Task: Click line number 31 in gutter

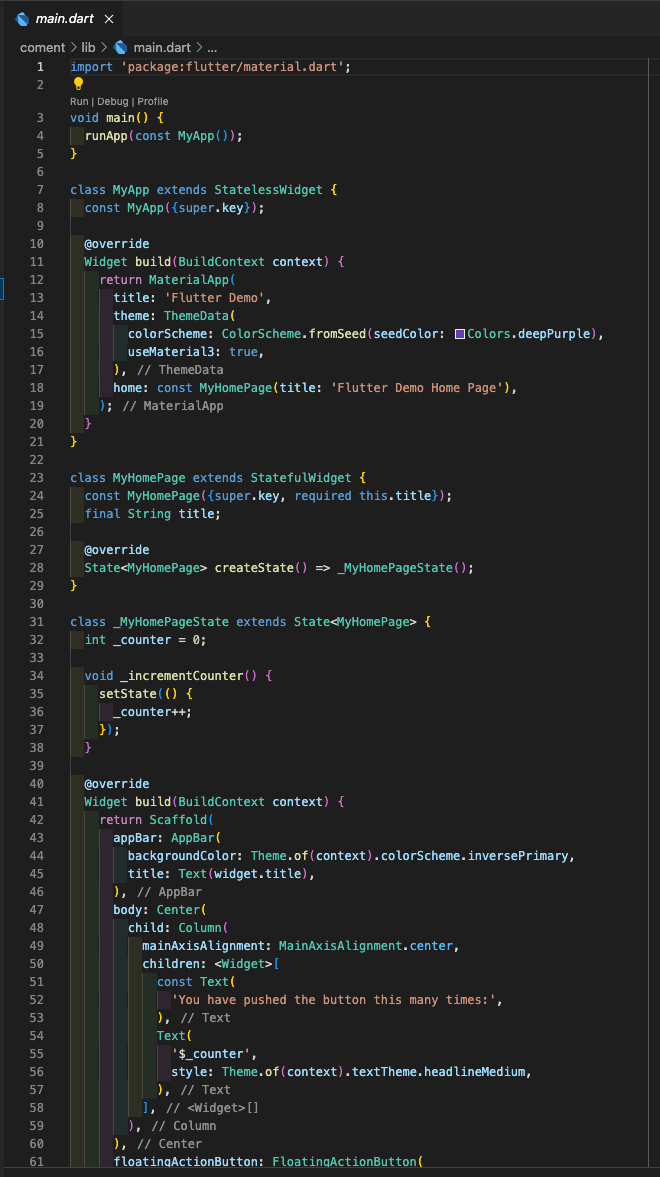Action: [37, 622]
